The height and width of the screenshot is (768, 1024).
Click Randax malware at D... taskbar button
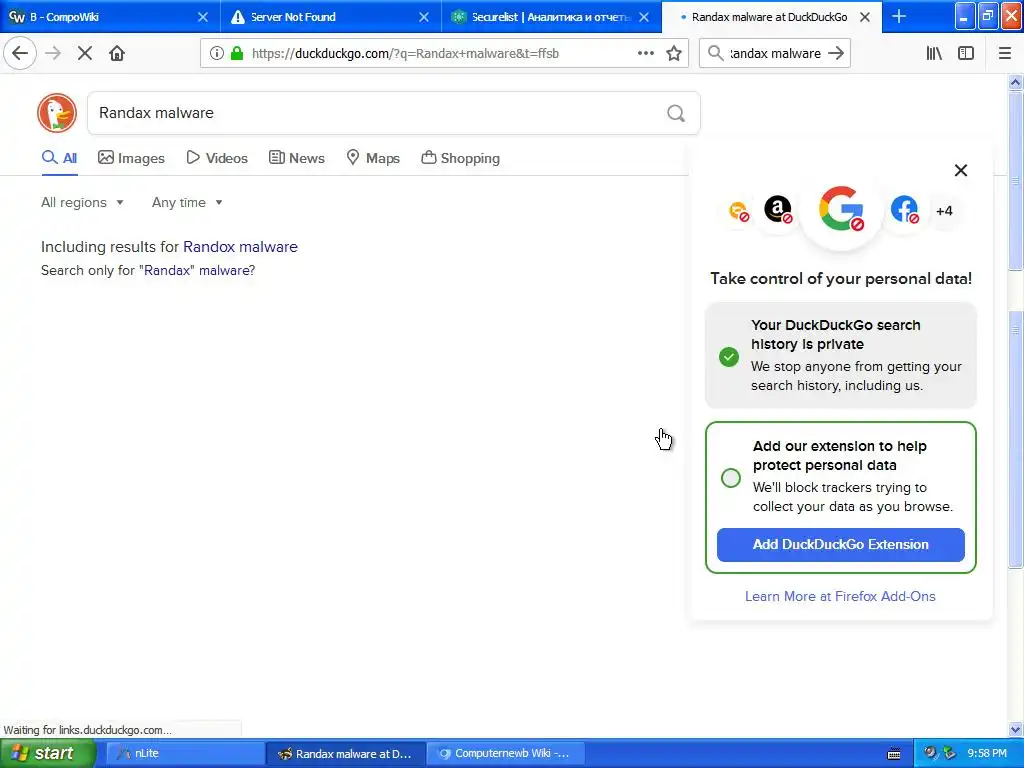pos(346,754)
